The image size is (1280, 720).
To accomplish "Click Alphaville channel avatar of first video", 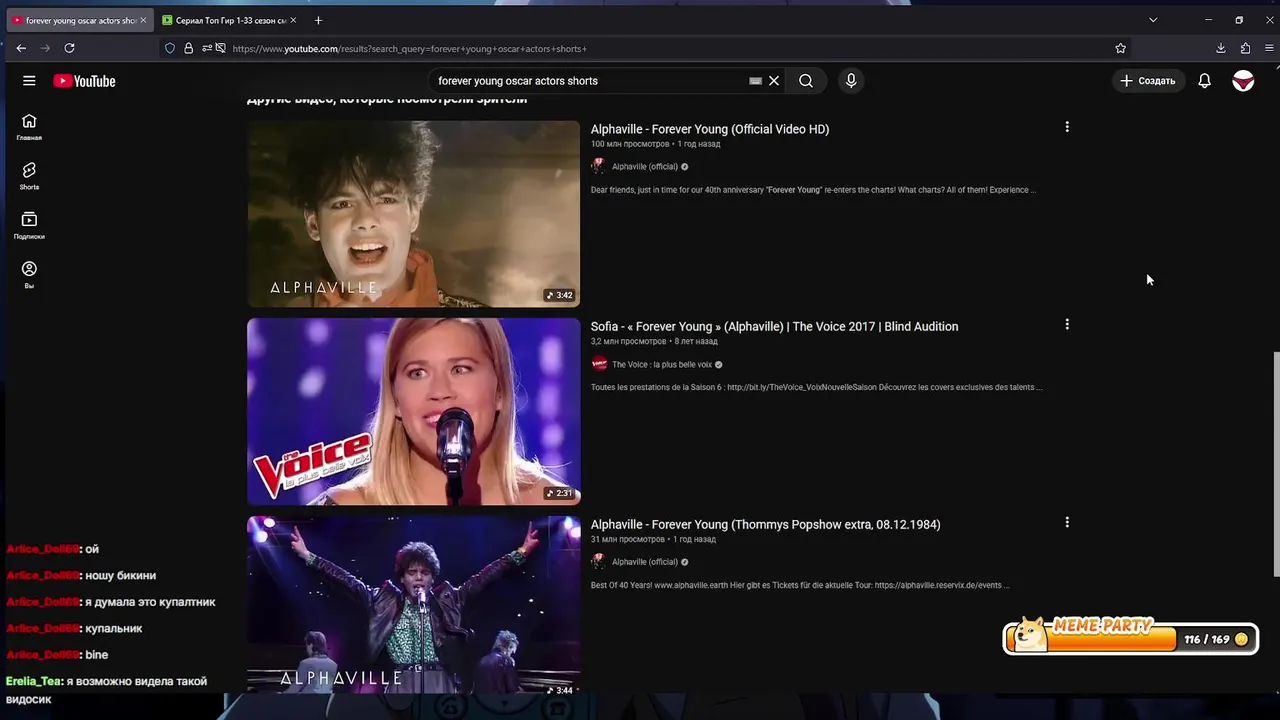I will 599,166.
